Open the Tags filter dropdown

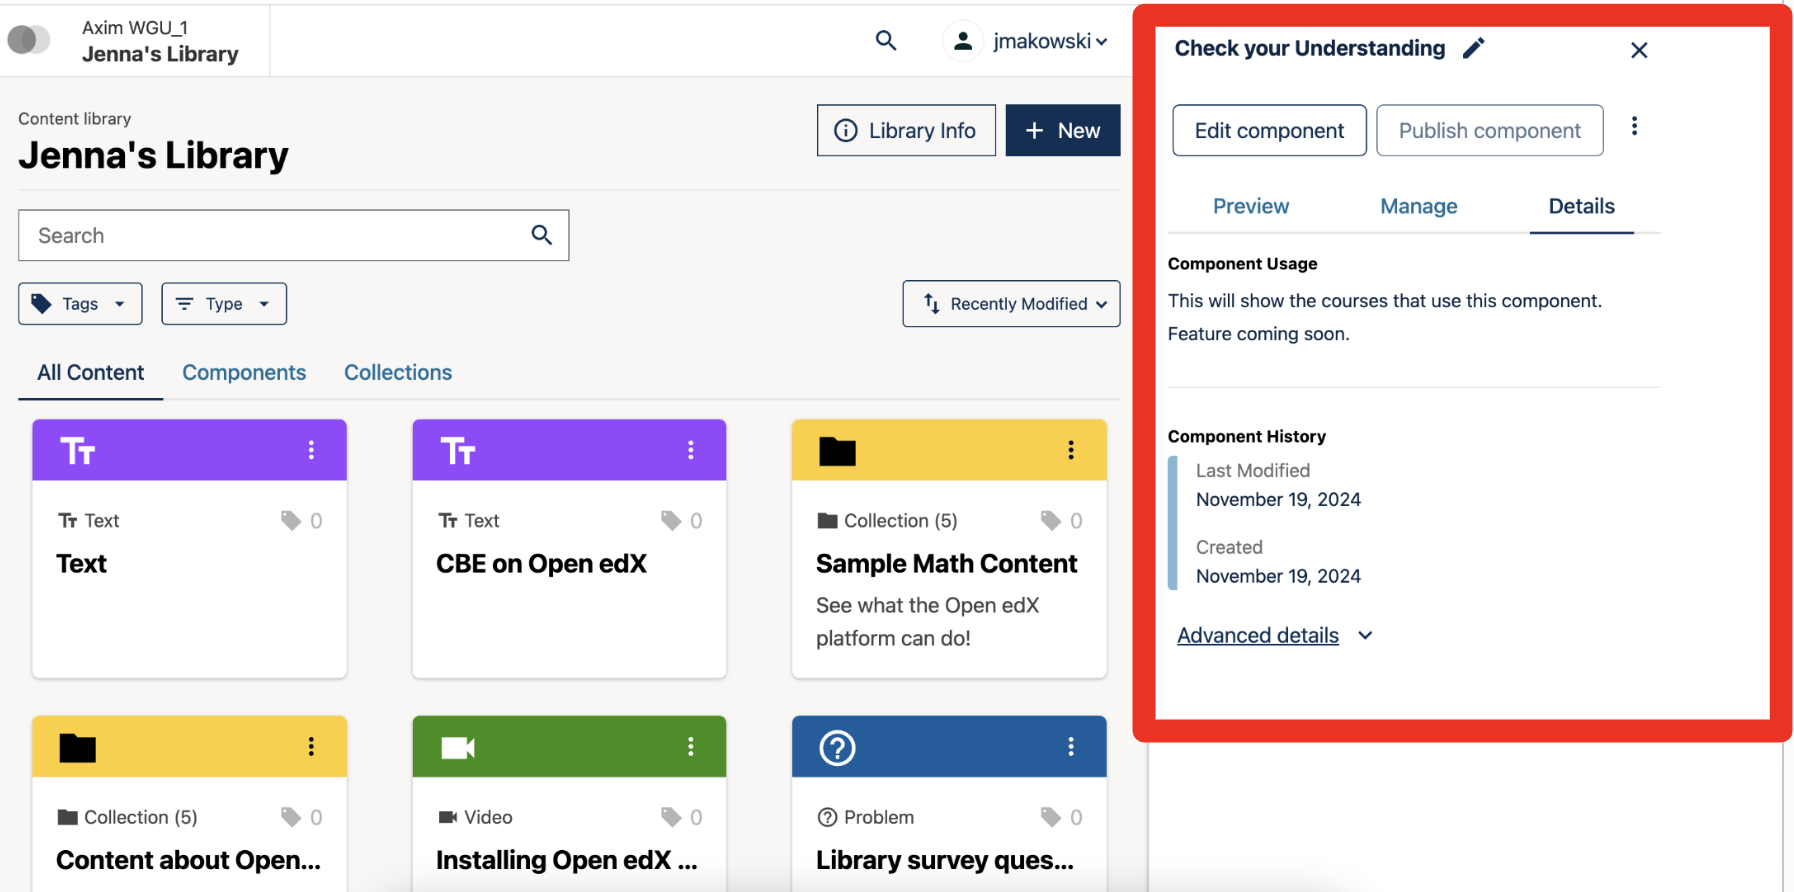80,304
